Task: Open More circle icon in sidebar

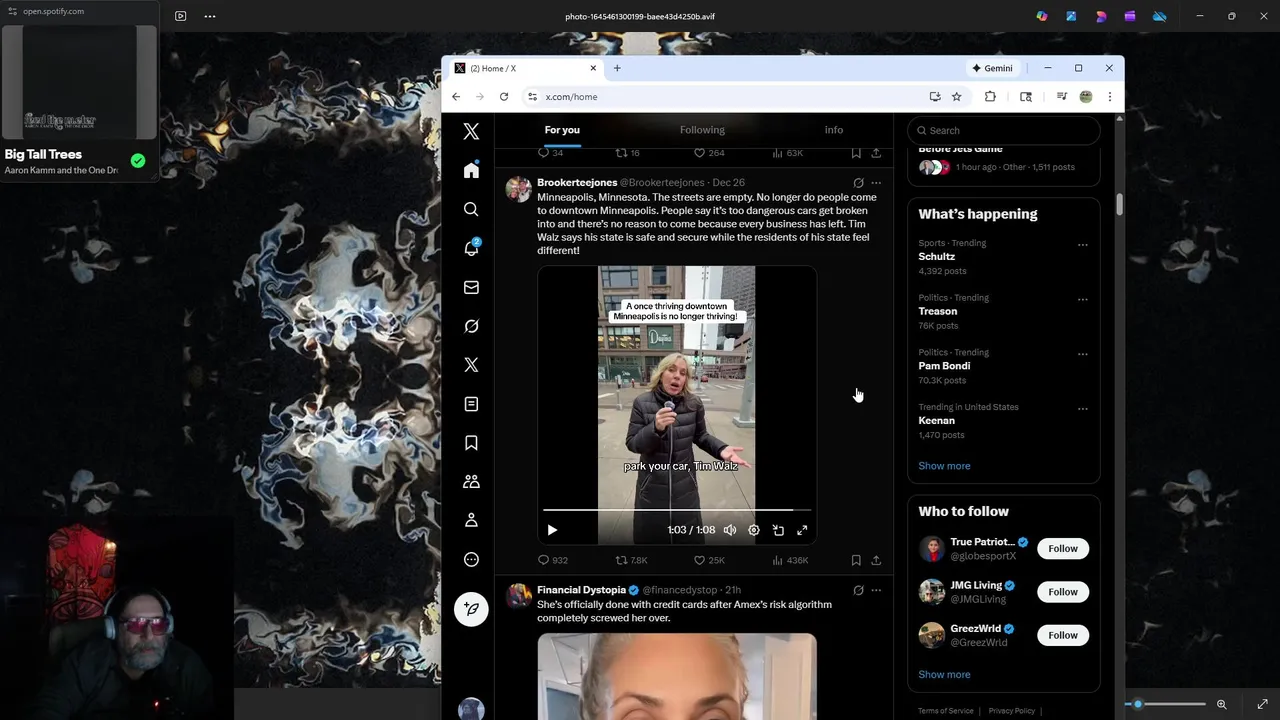Action: [471, 559]
